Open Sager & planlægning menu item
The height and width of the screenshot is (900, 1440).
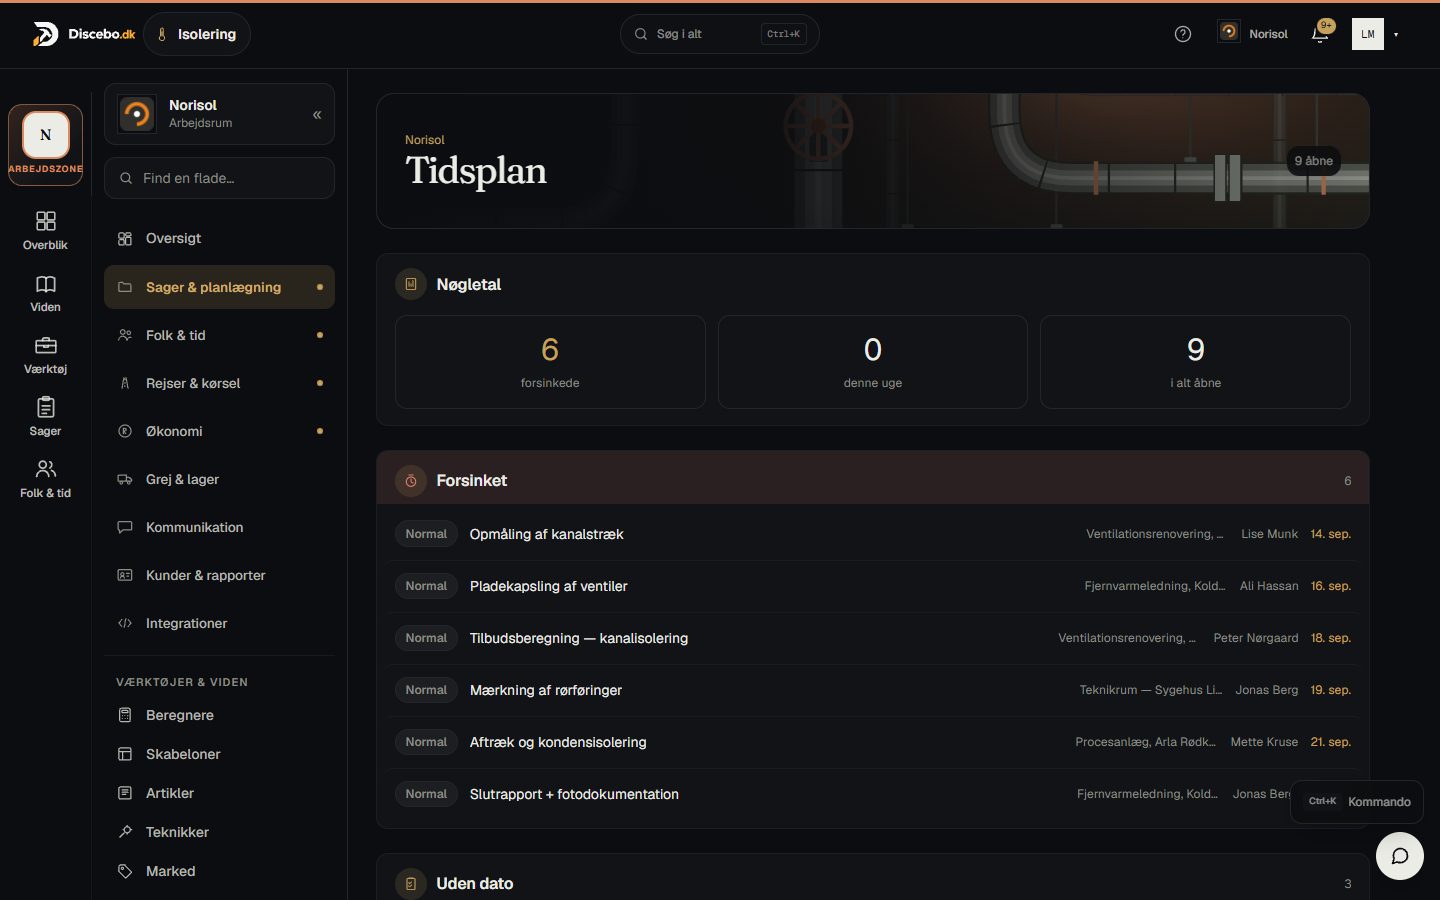pyautogui.click(x=219, y=287)
